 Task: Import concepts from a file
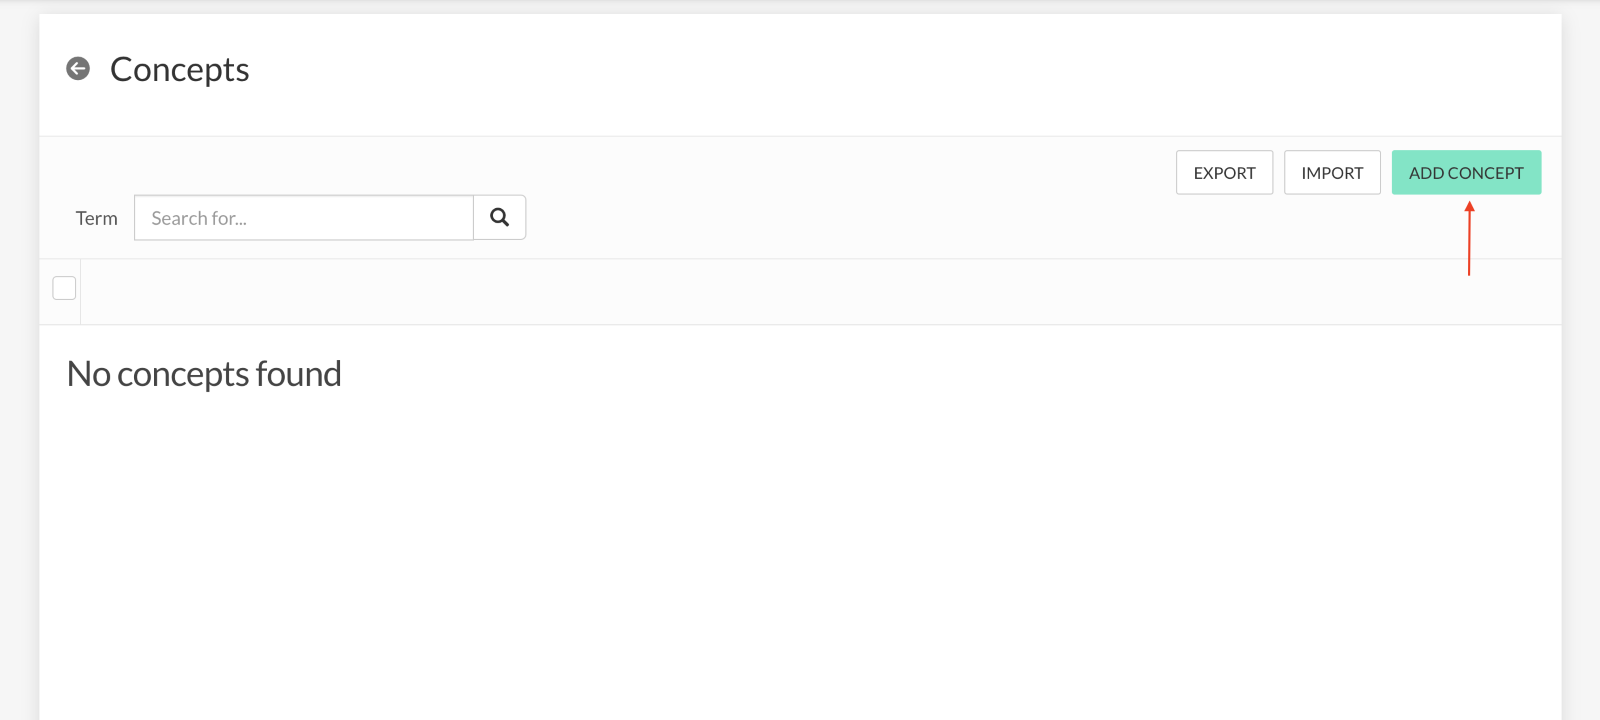click(1332, 172)
